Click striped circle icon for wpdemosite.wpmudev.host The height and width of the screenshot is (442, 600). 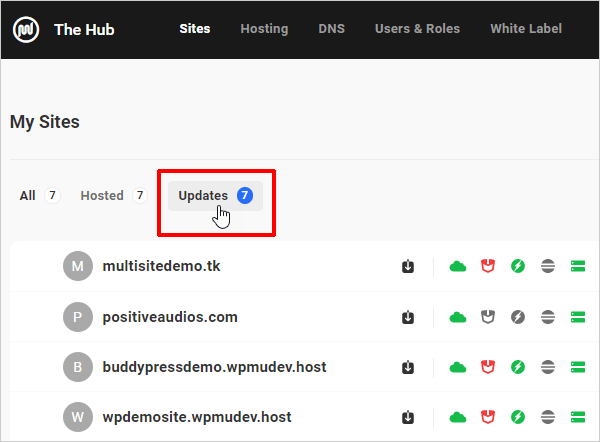[548, 417]
